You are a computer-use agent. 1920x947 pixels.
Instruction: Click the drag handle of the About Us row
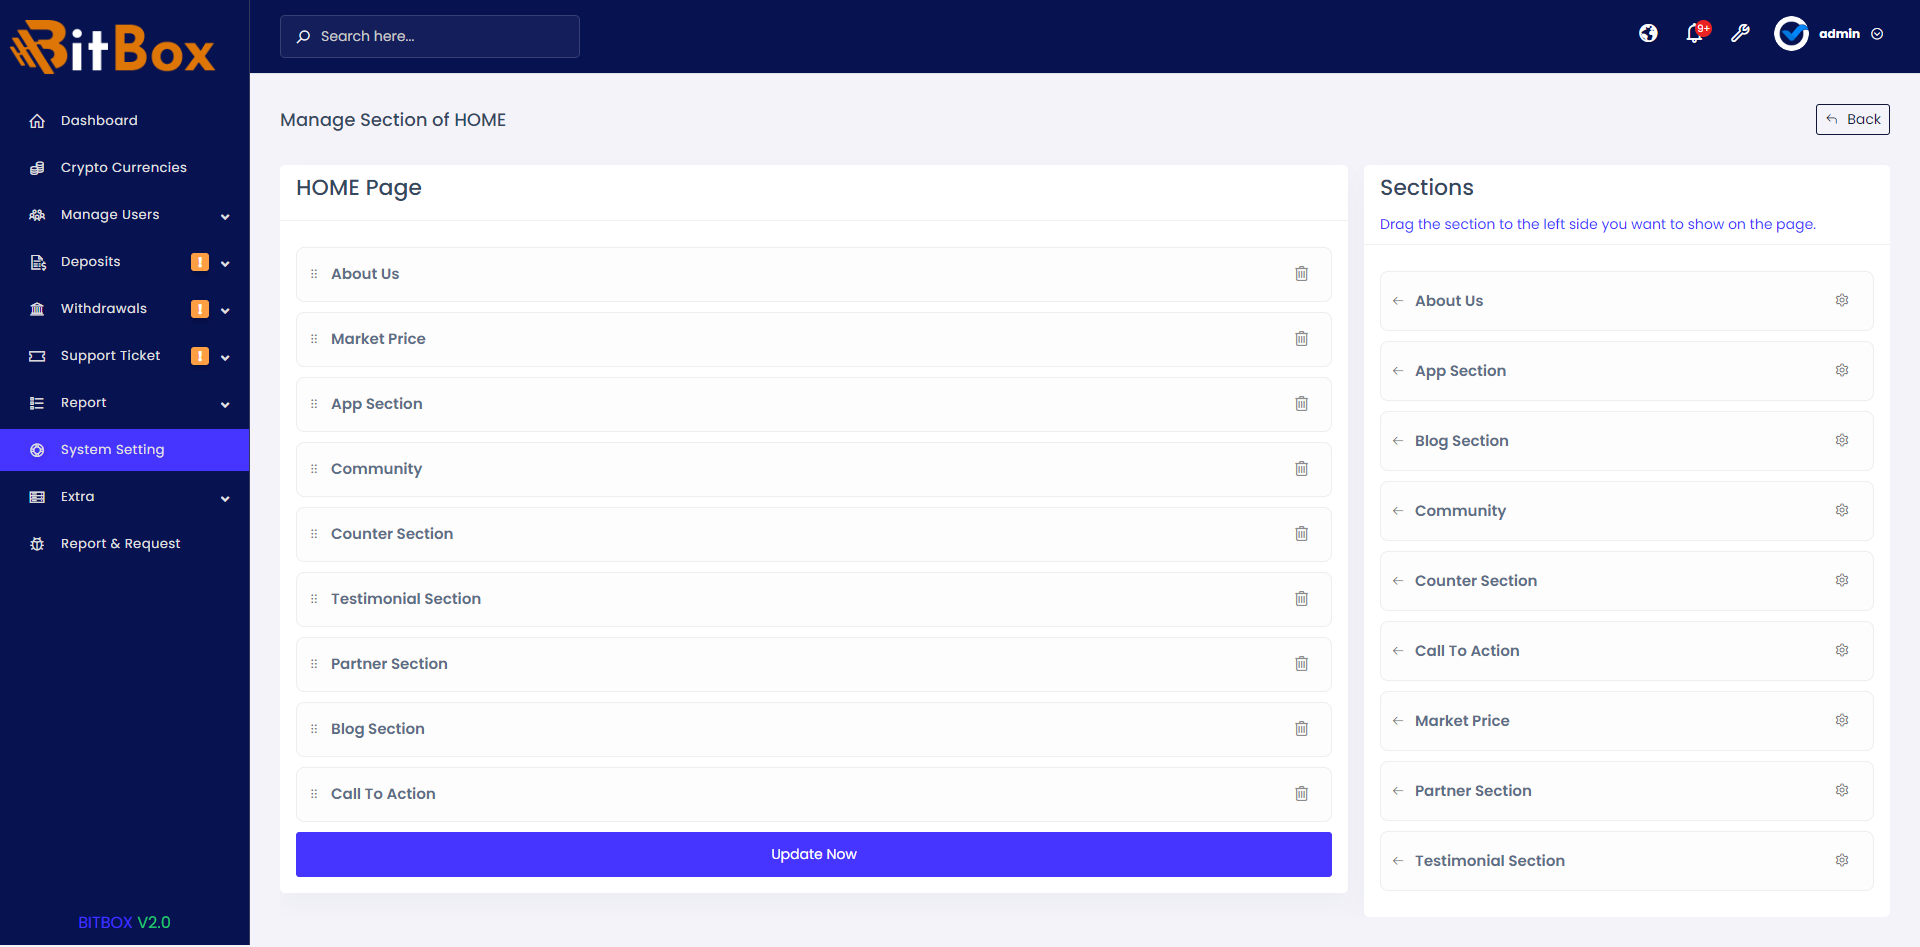(314, 273)
